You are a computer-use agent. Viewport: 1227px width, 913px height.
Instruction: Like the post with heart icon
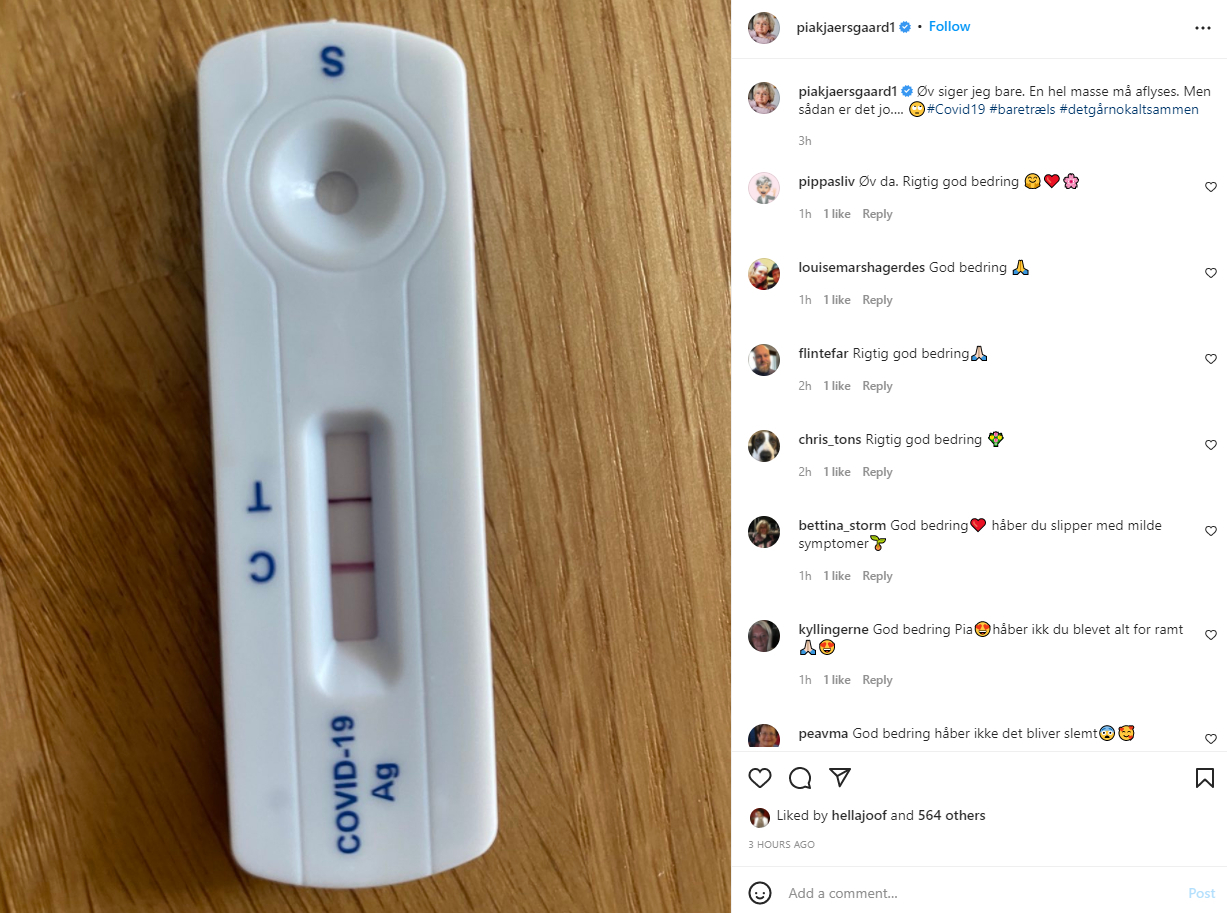click(x=760, y=778)
